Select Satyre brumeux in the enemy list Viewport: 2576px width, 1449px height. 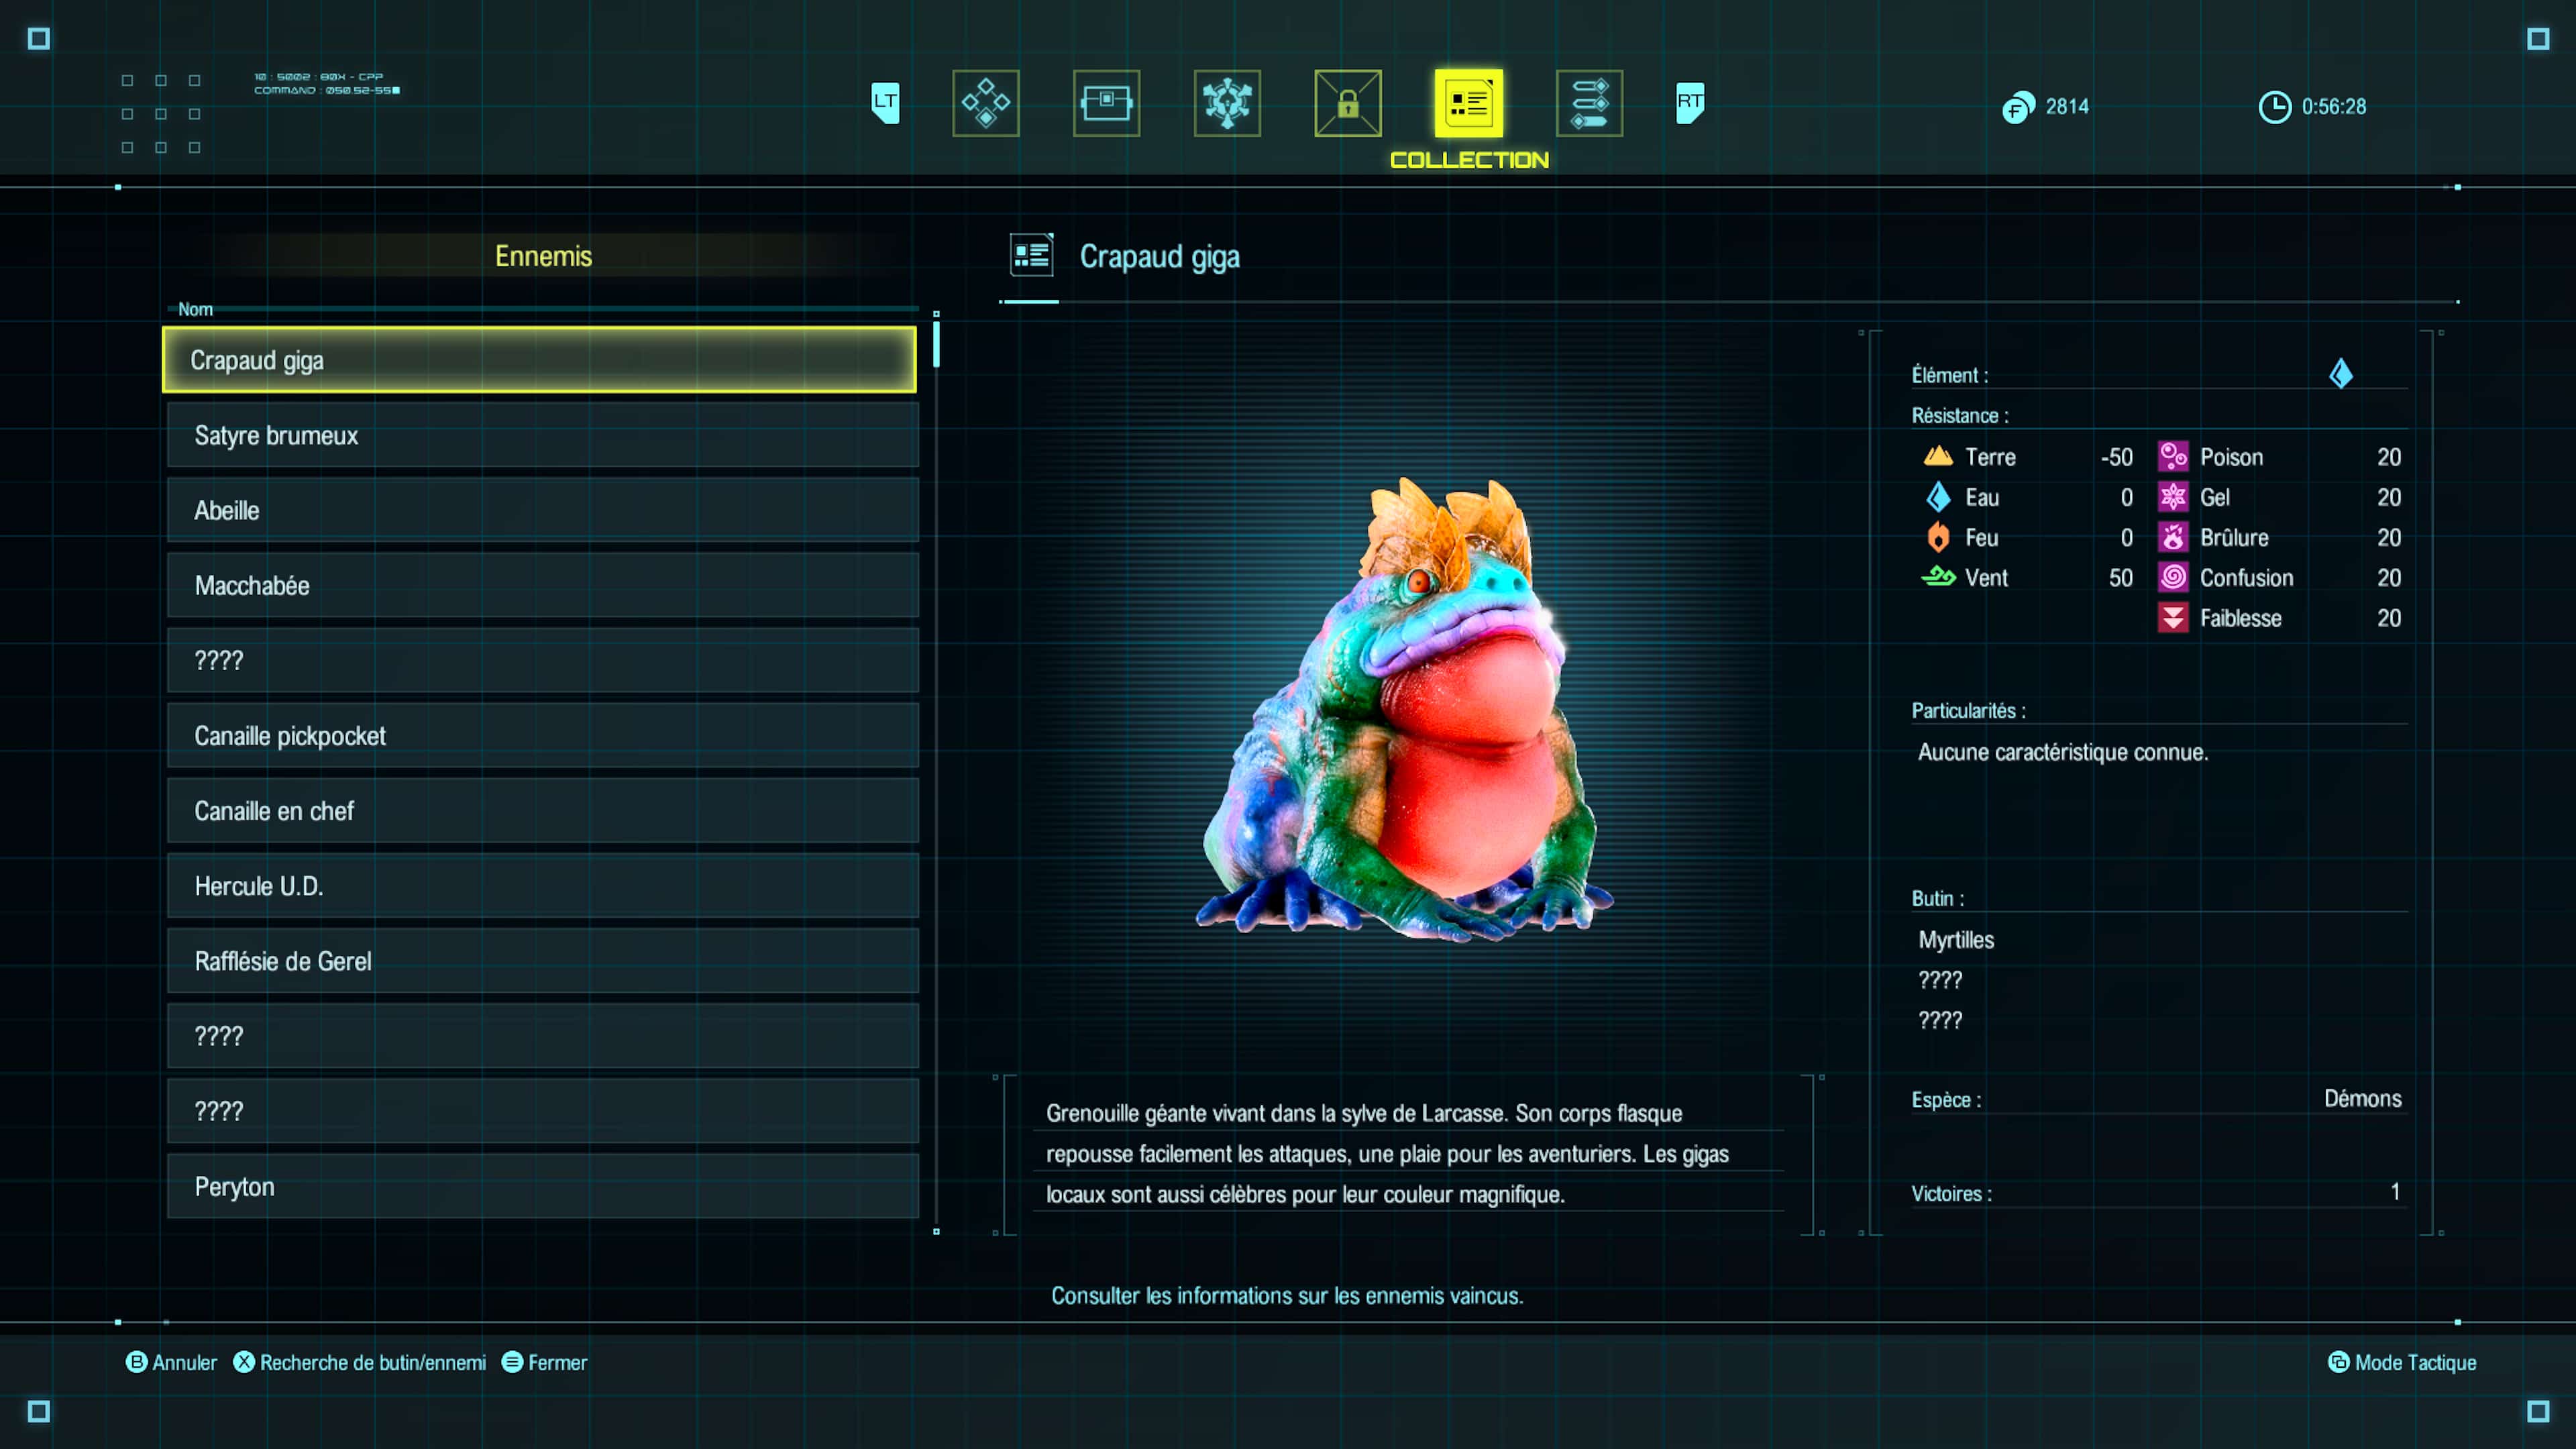(543, 435)
